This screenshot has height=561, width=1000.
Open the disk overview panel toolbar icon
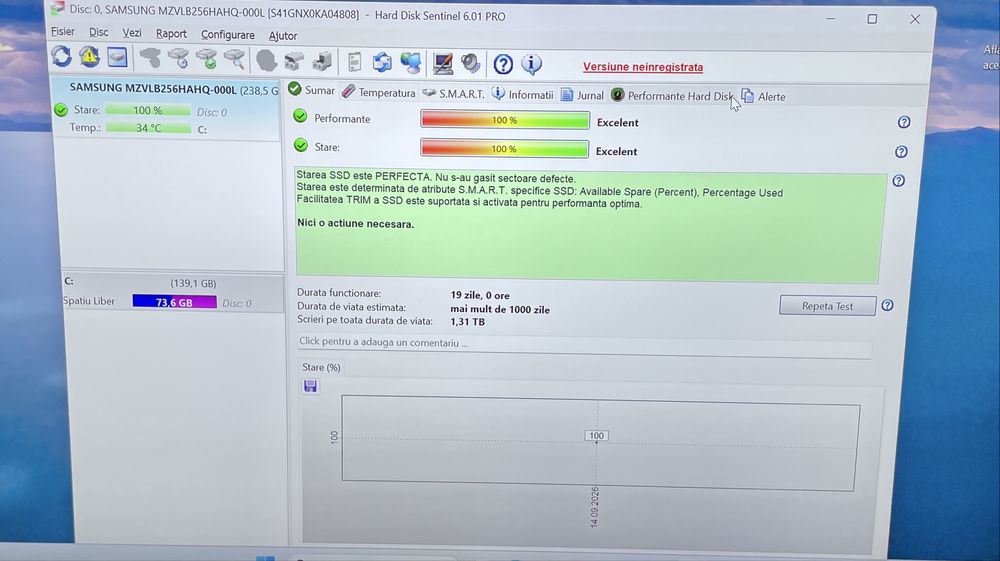tap(117, 58)
